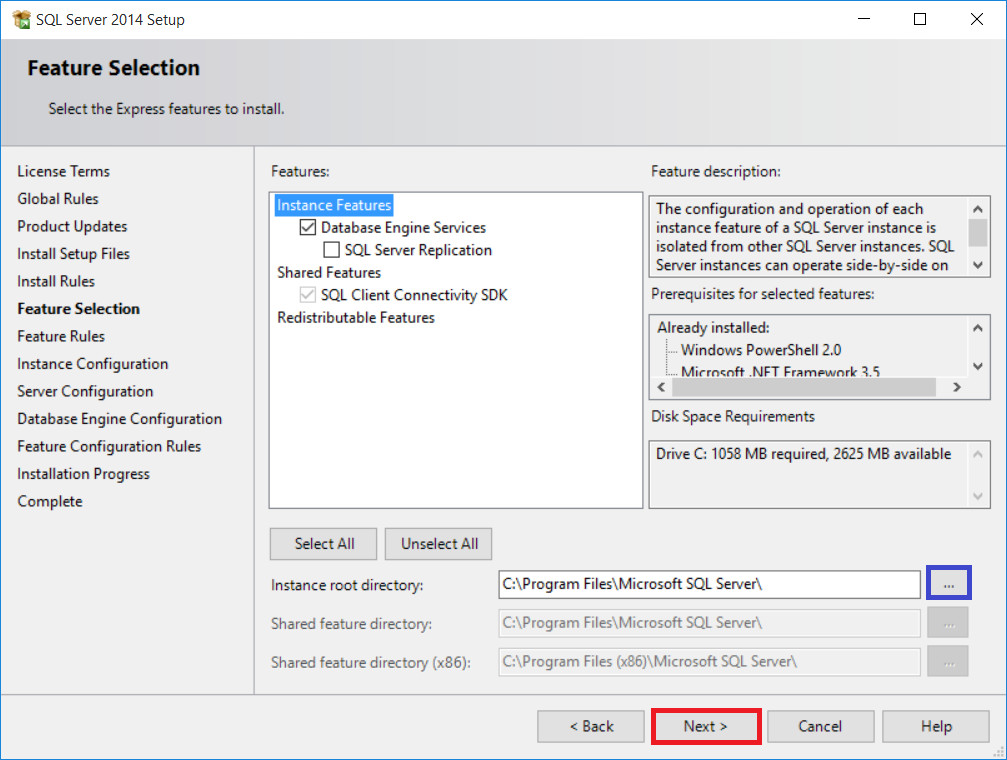Click Feature Configuration Rules step
1007x760 pixels.
point(109,446)
